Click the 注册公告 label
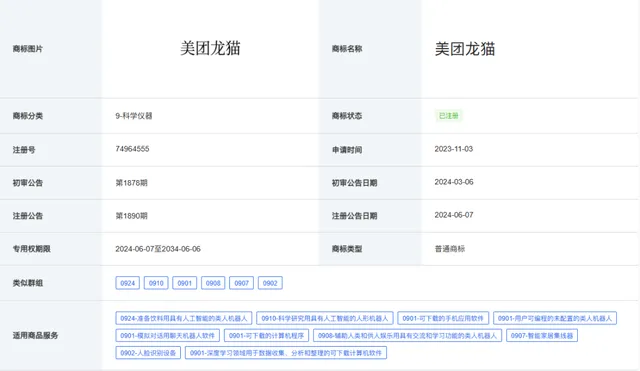The height and width of the screenshot is (371, 640). (28, 216)
